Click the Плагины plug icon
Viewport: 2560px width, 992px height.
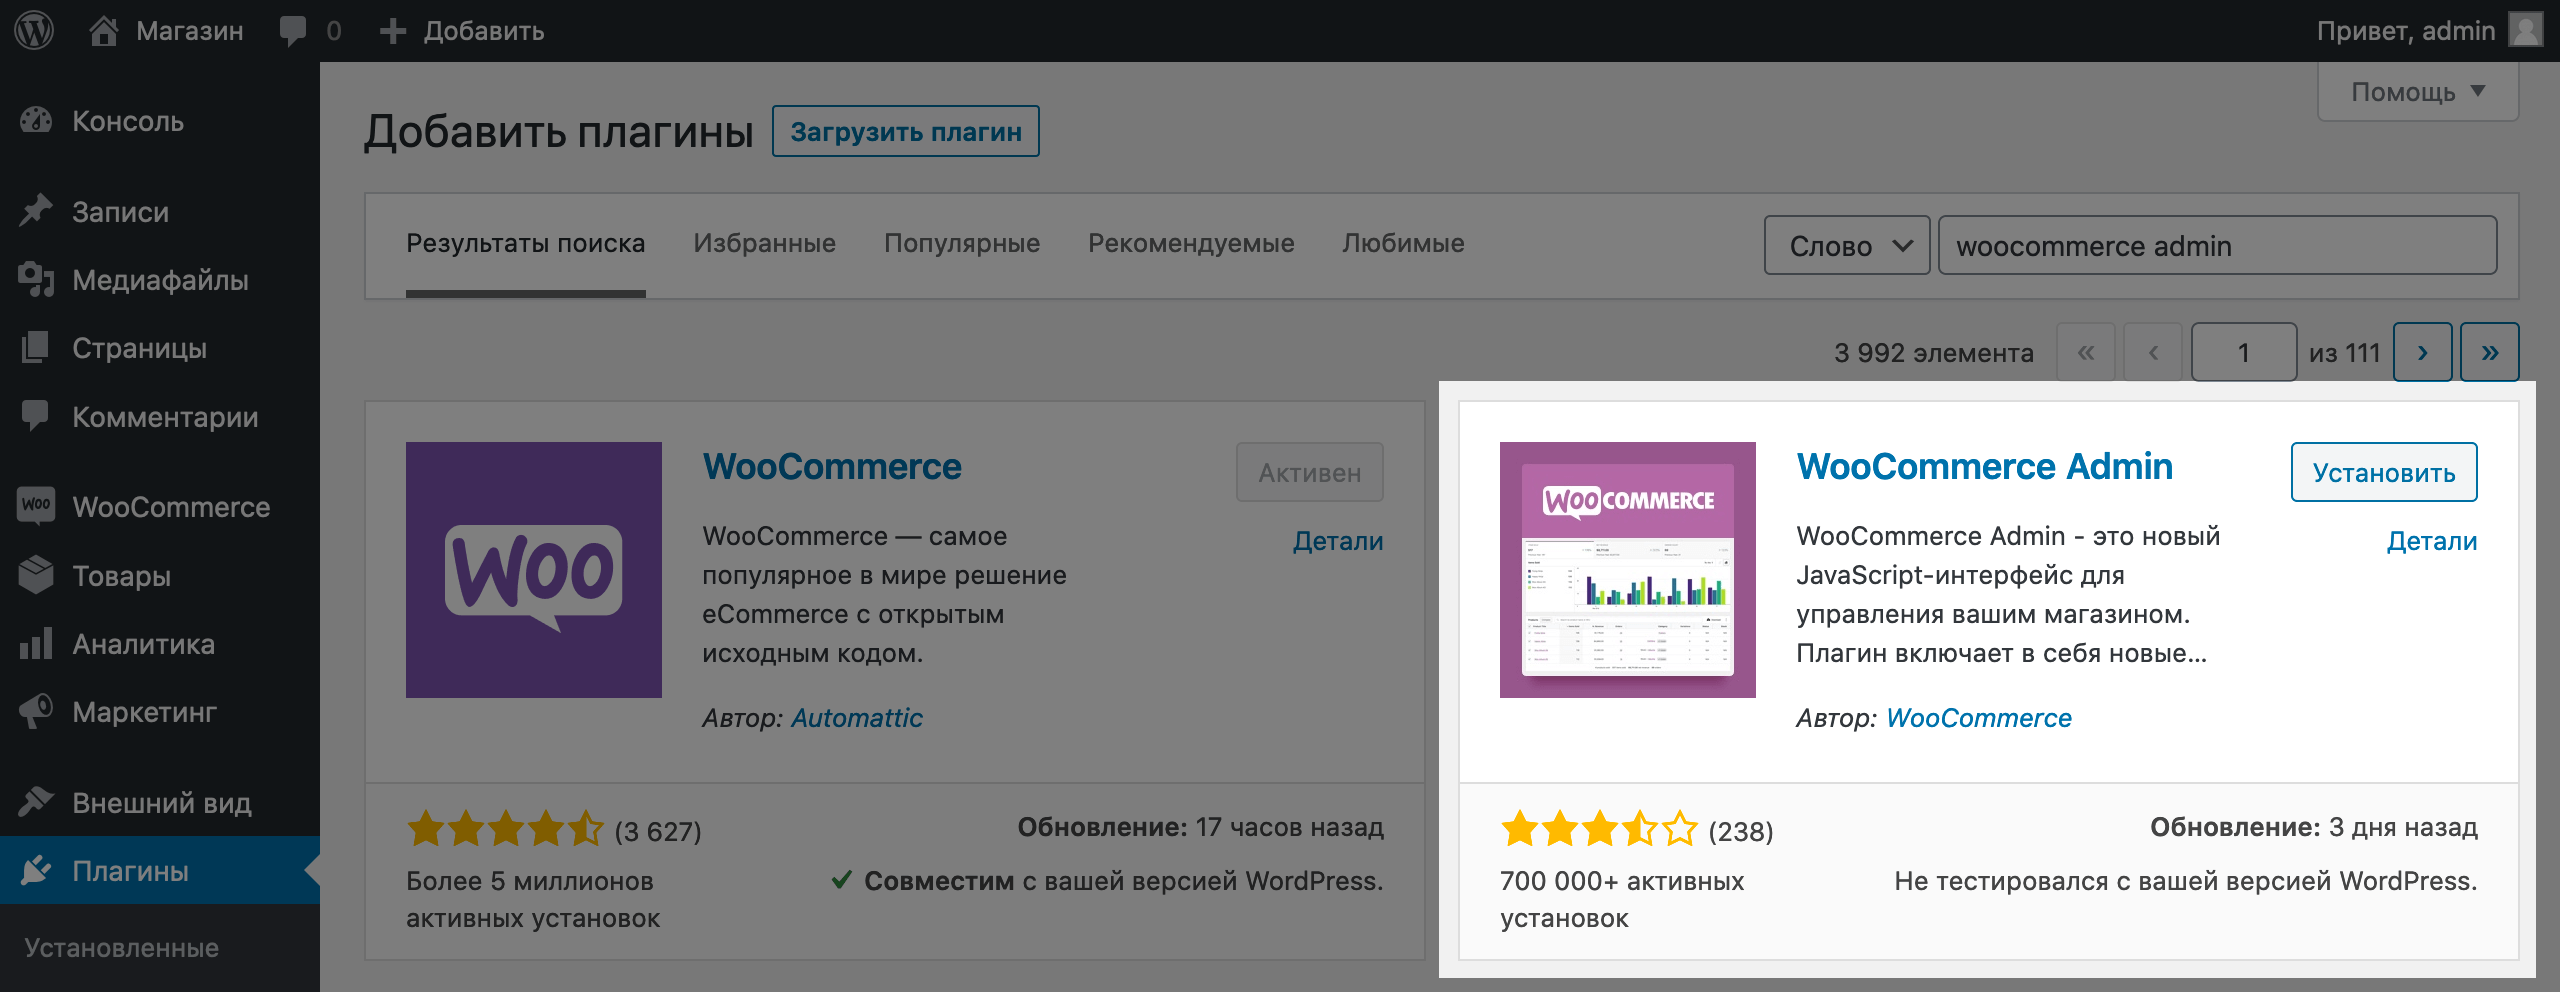(x=36, y=870)
